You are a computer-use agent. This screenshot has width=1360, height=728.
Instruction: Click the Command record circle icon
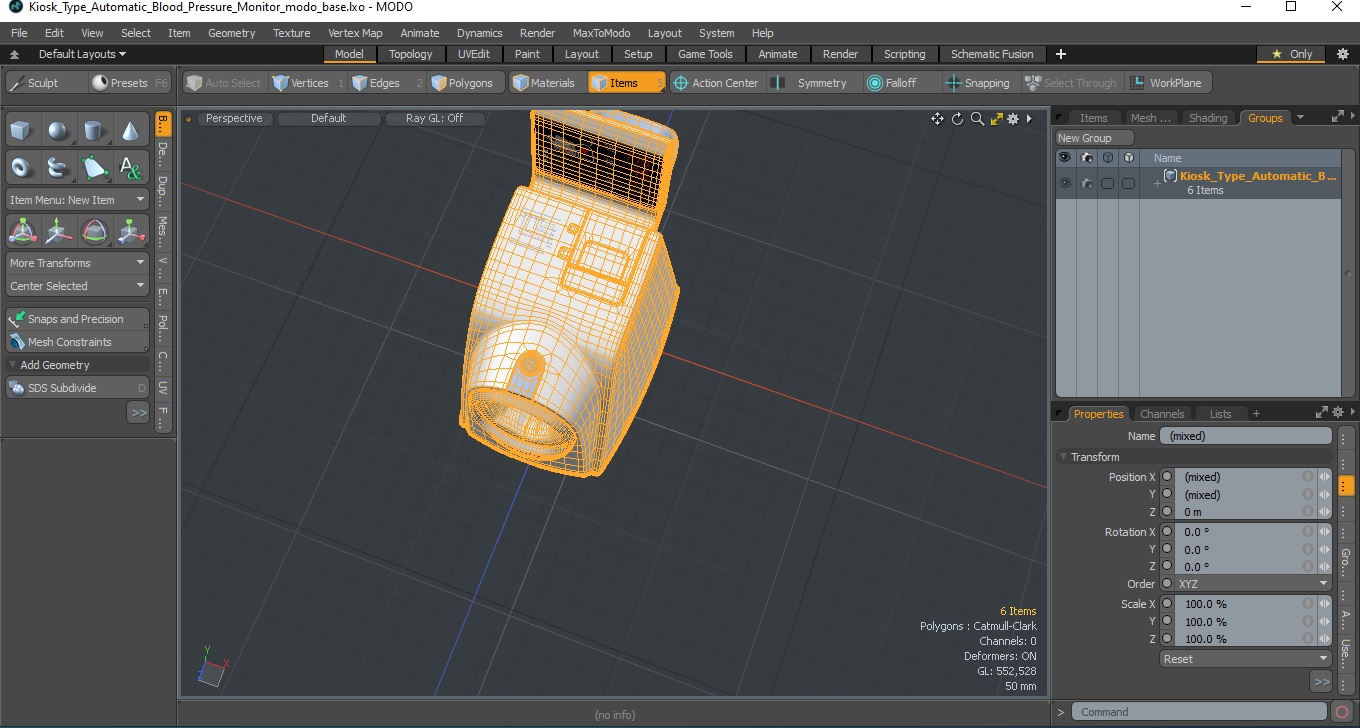(x=1343, y=712)
